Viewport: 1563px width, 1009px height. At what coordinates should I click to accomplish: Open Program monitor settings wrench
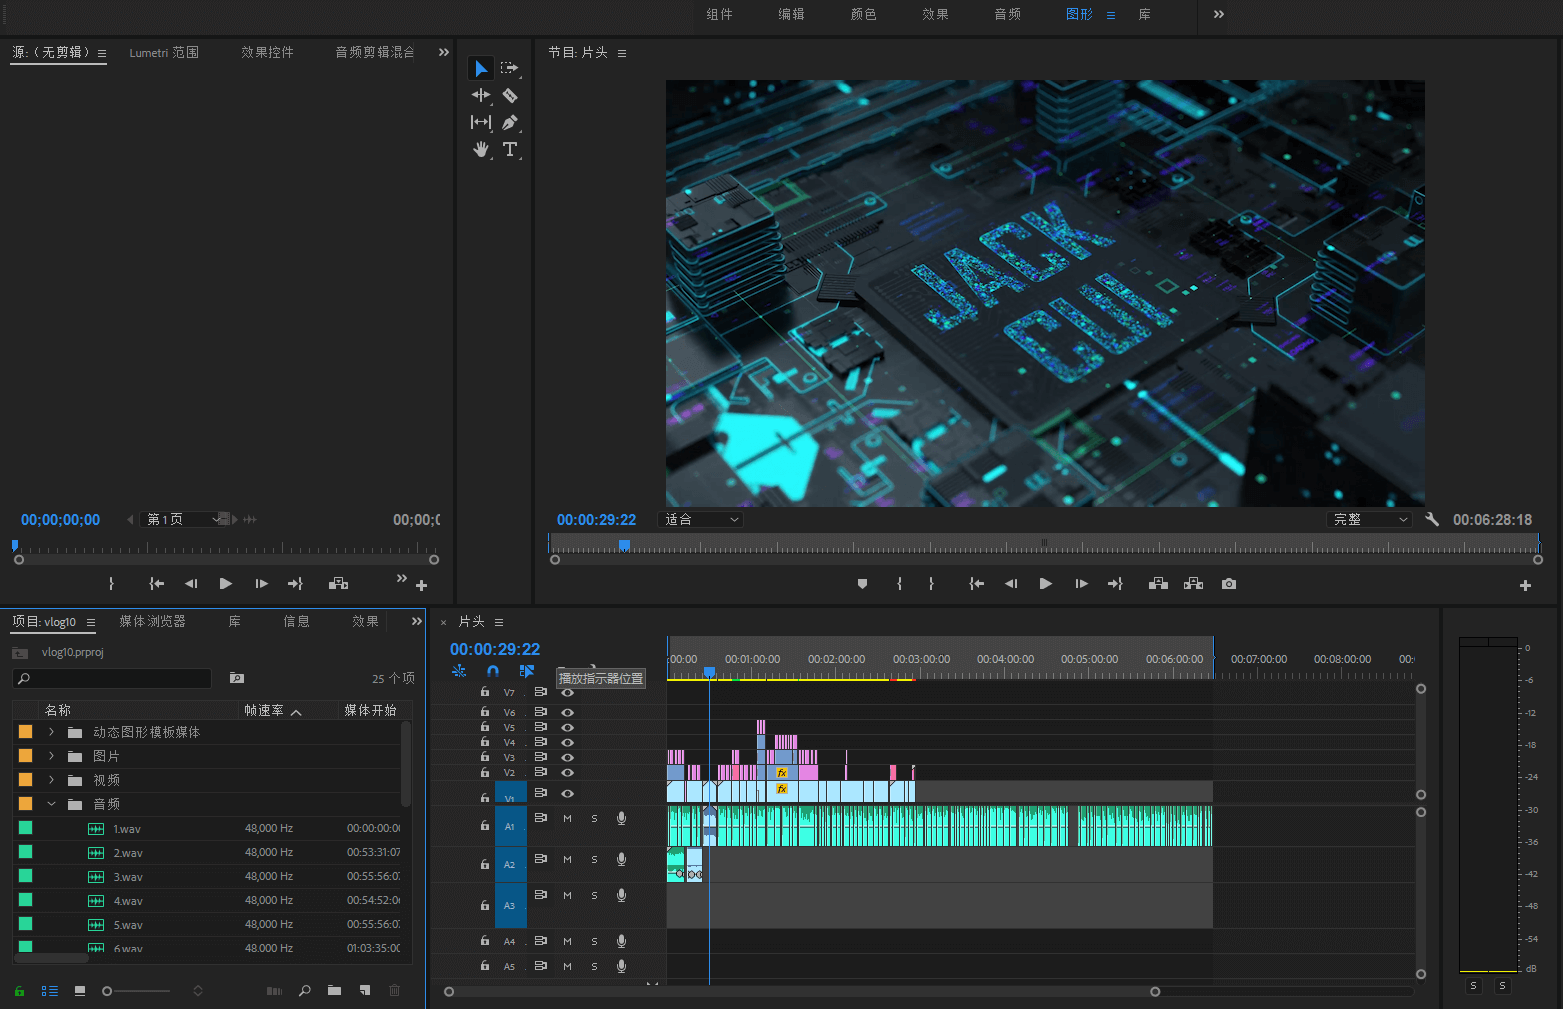click(x=1432, y=519)
